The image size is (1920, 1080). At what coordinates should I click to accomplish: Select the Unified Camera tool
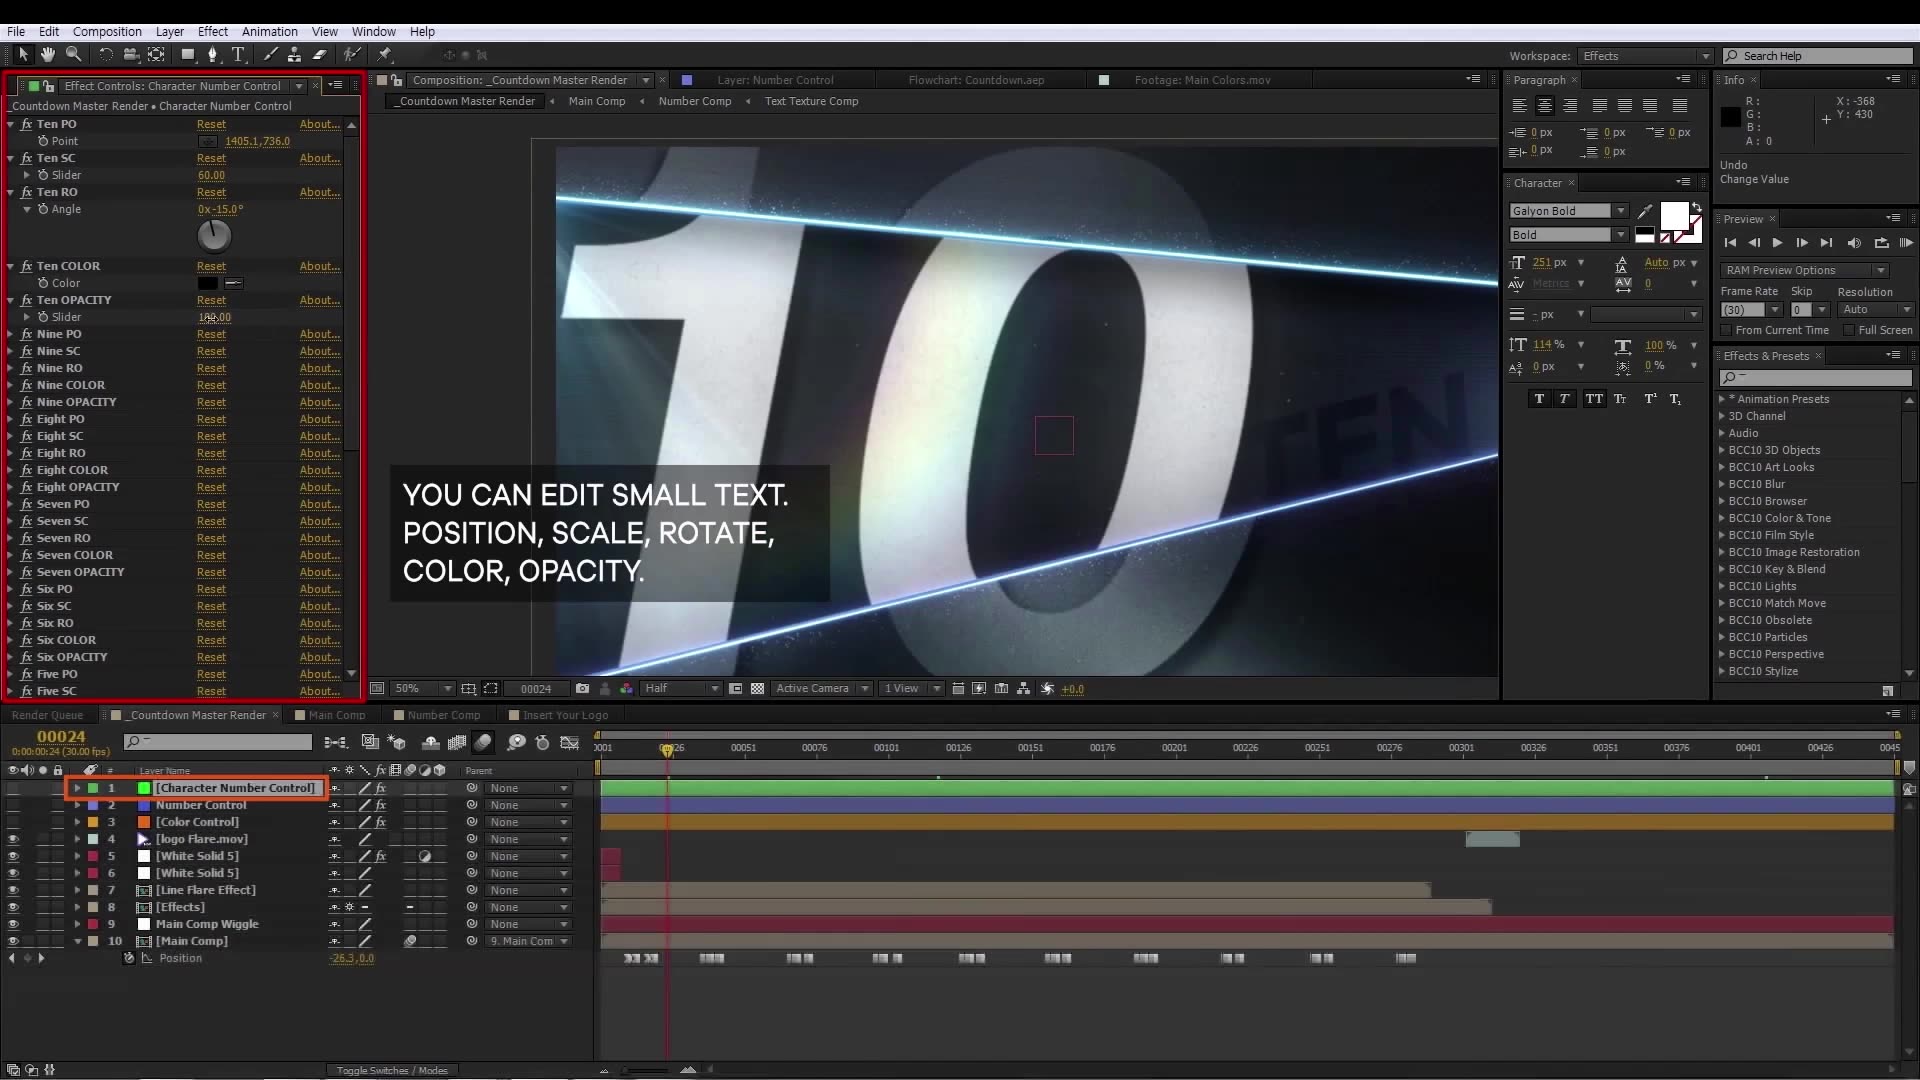pyautogui.click(x=130, y=54)
